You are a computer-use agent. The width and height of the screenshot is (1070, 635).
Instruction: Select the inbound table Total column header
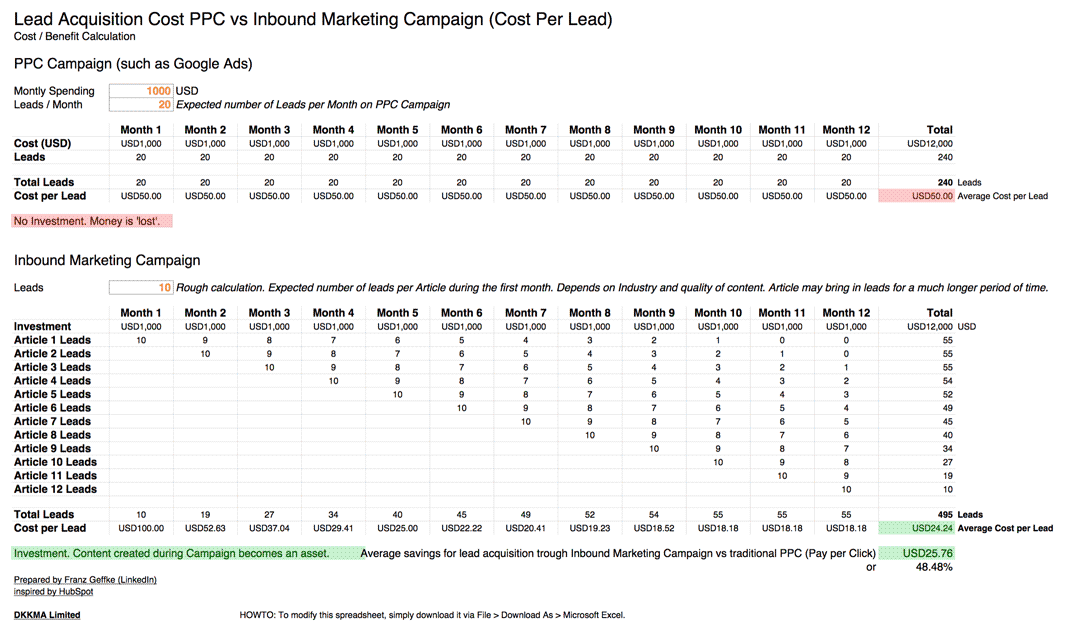tap(940, 313)
